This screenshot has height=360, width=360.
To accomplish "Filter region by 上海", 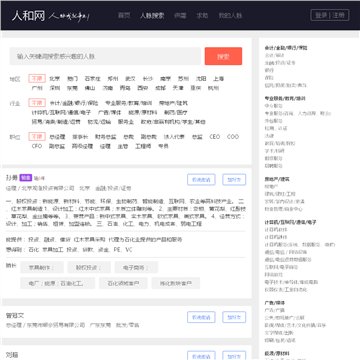I will pyautogui.click(x=219, y=79).
